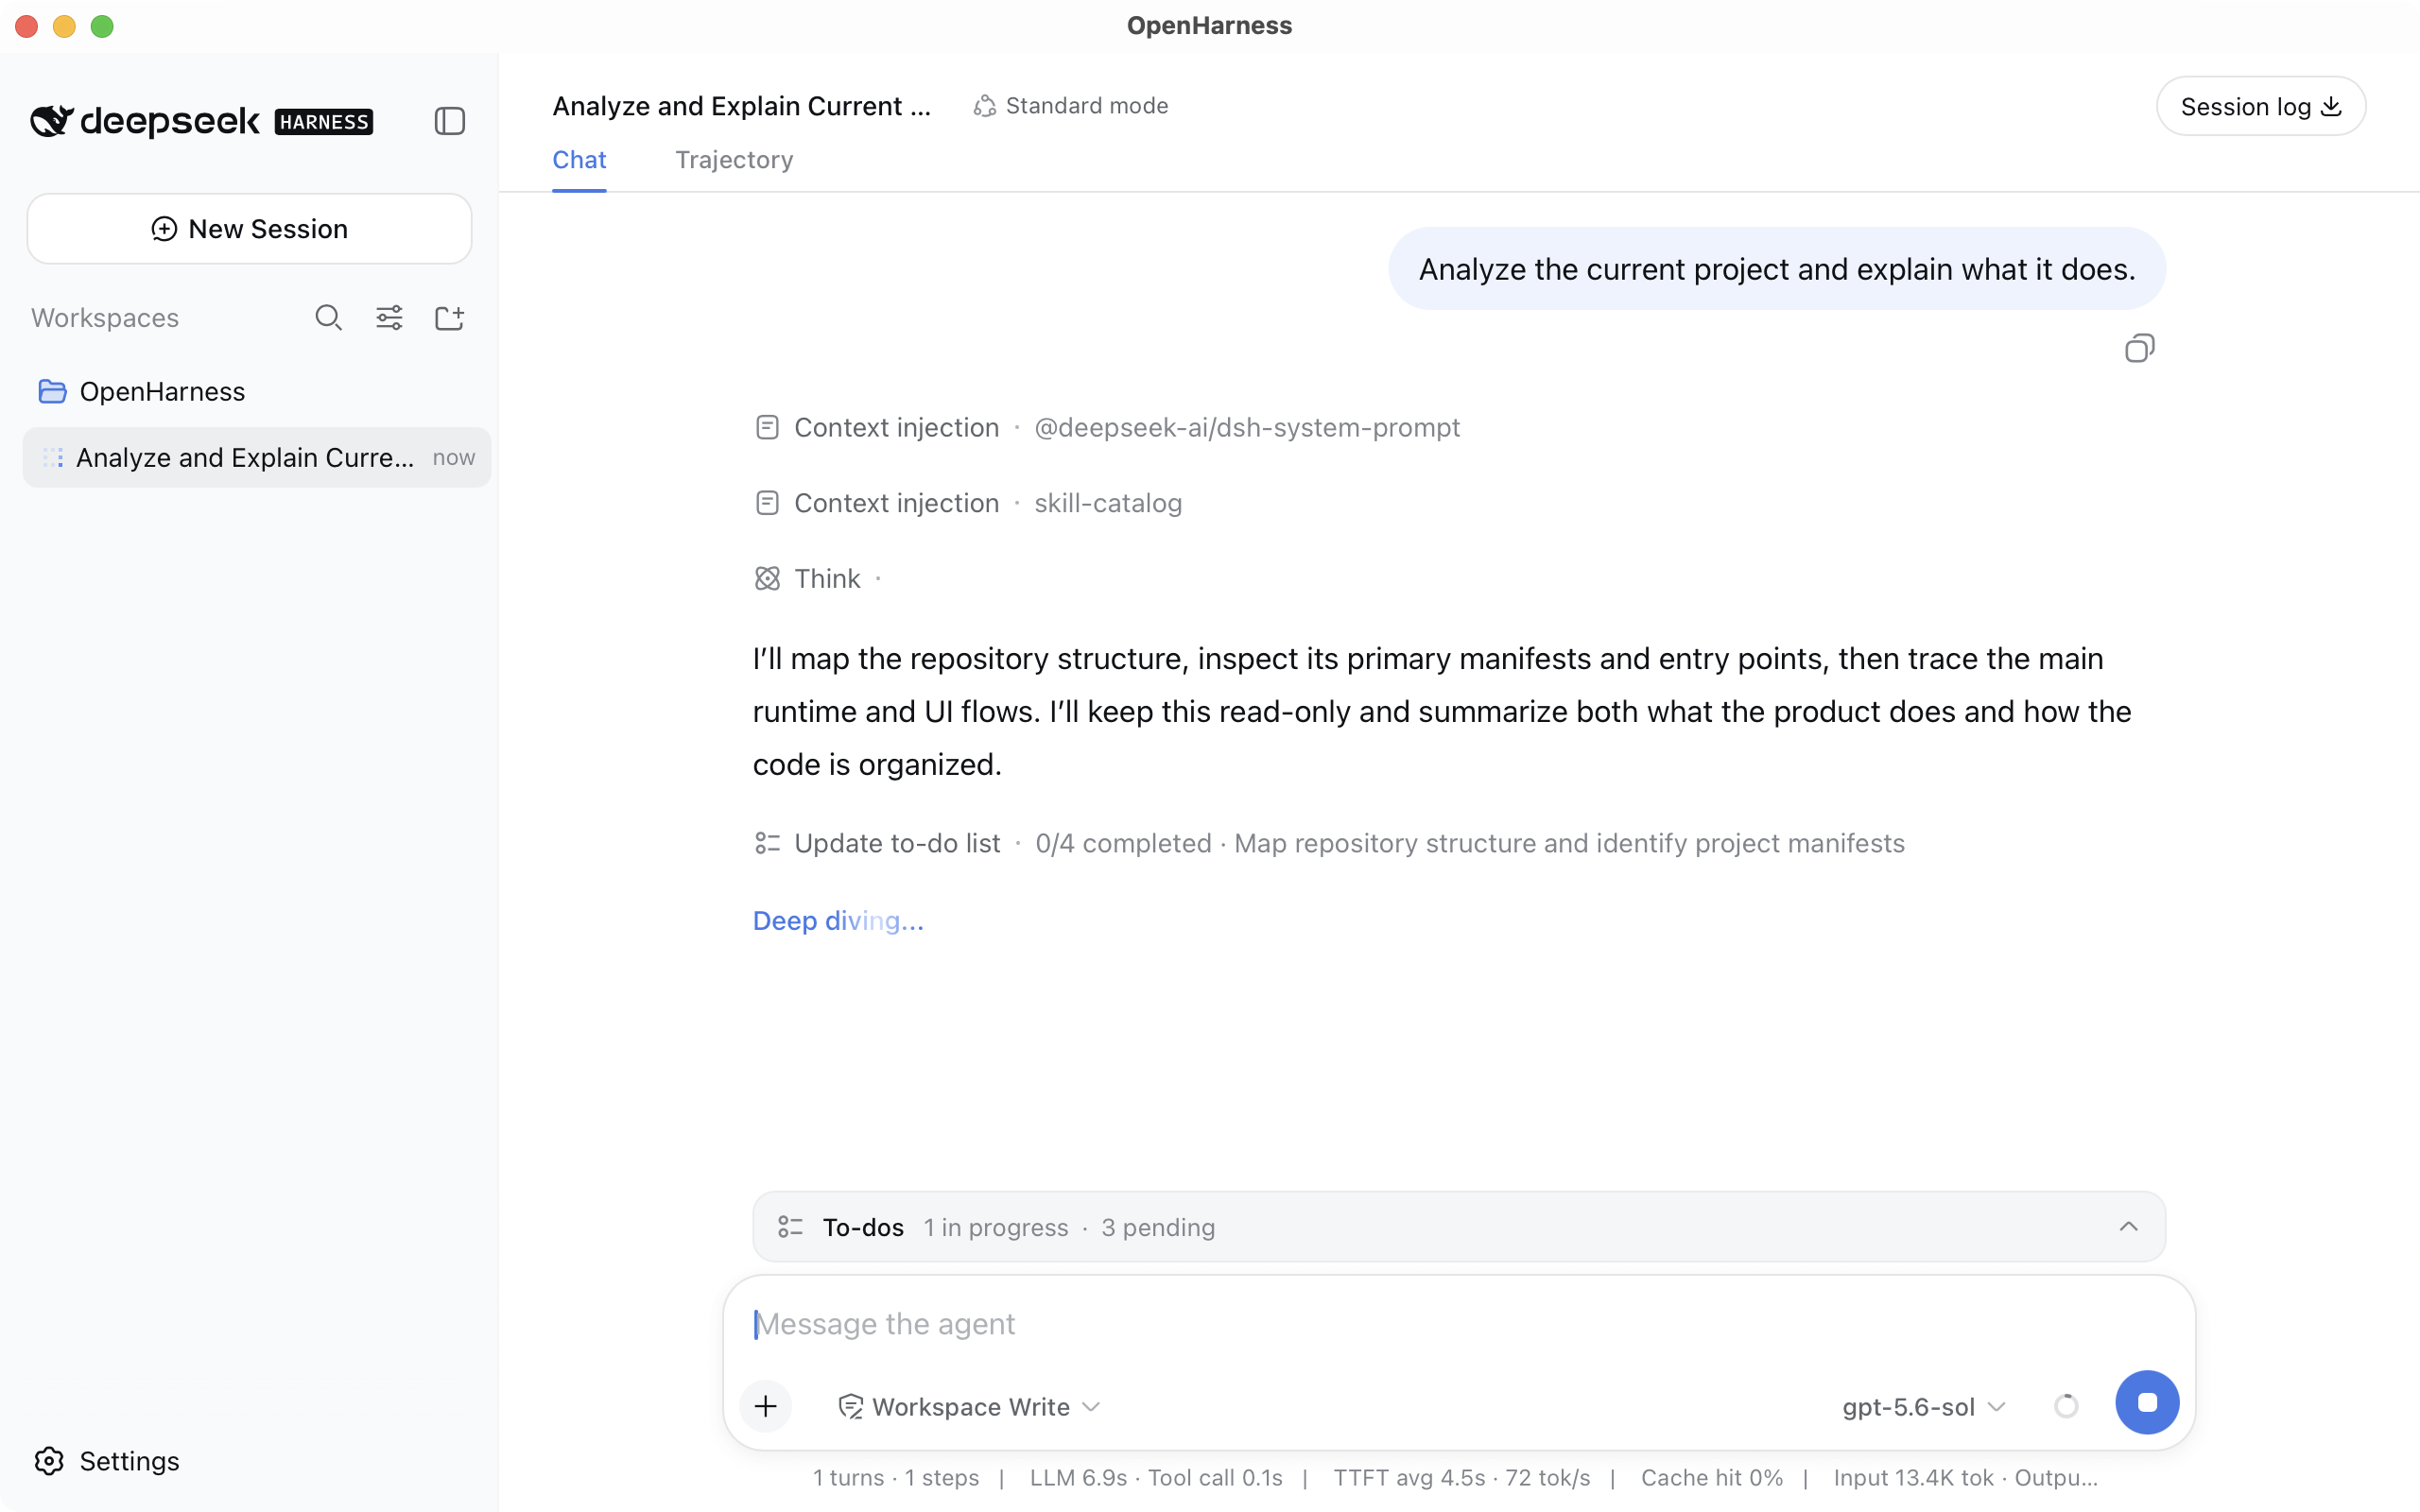Click the download arrow in Session log
The height and width of the screenshot is (1512, 2420).
(x=2332, y=106)
